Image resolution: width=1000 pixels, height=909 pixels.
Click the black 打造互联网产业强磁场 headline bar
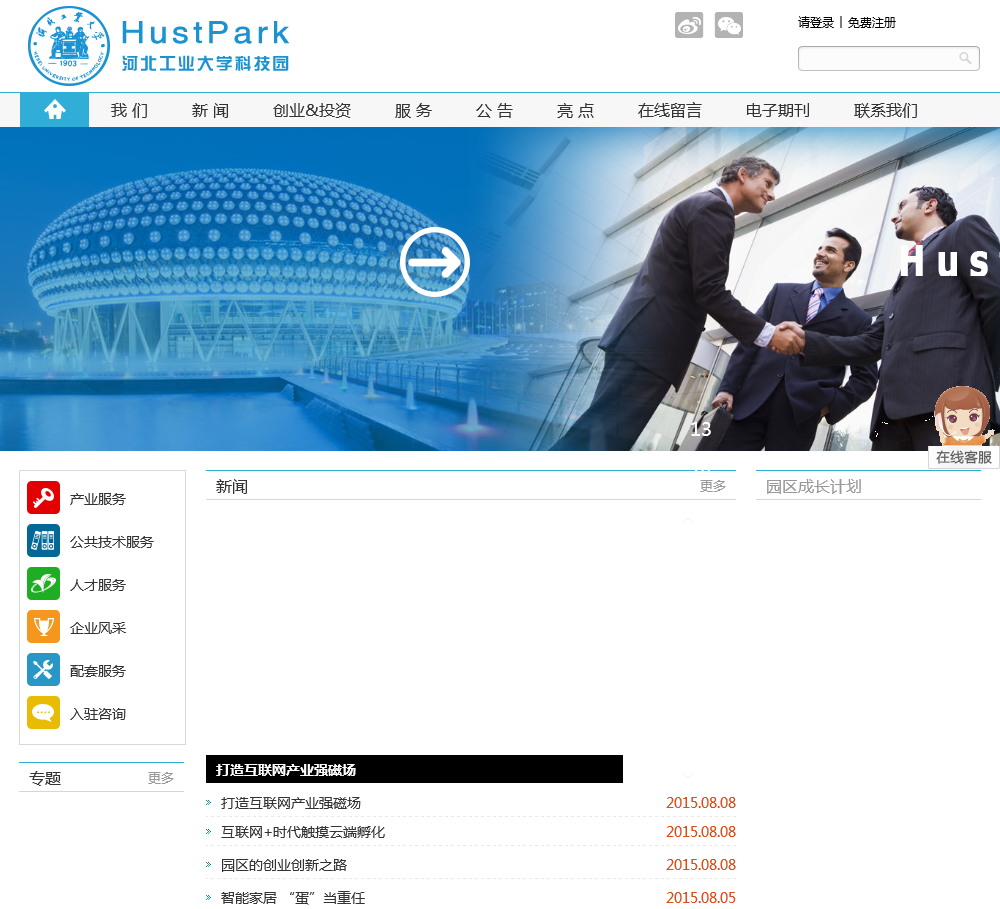414,769
